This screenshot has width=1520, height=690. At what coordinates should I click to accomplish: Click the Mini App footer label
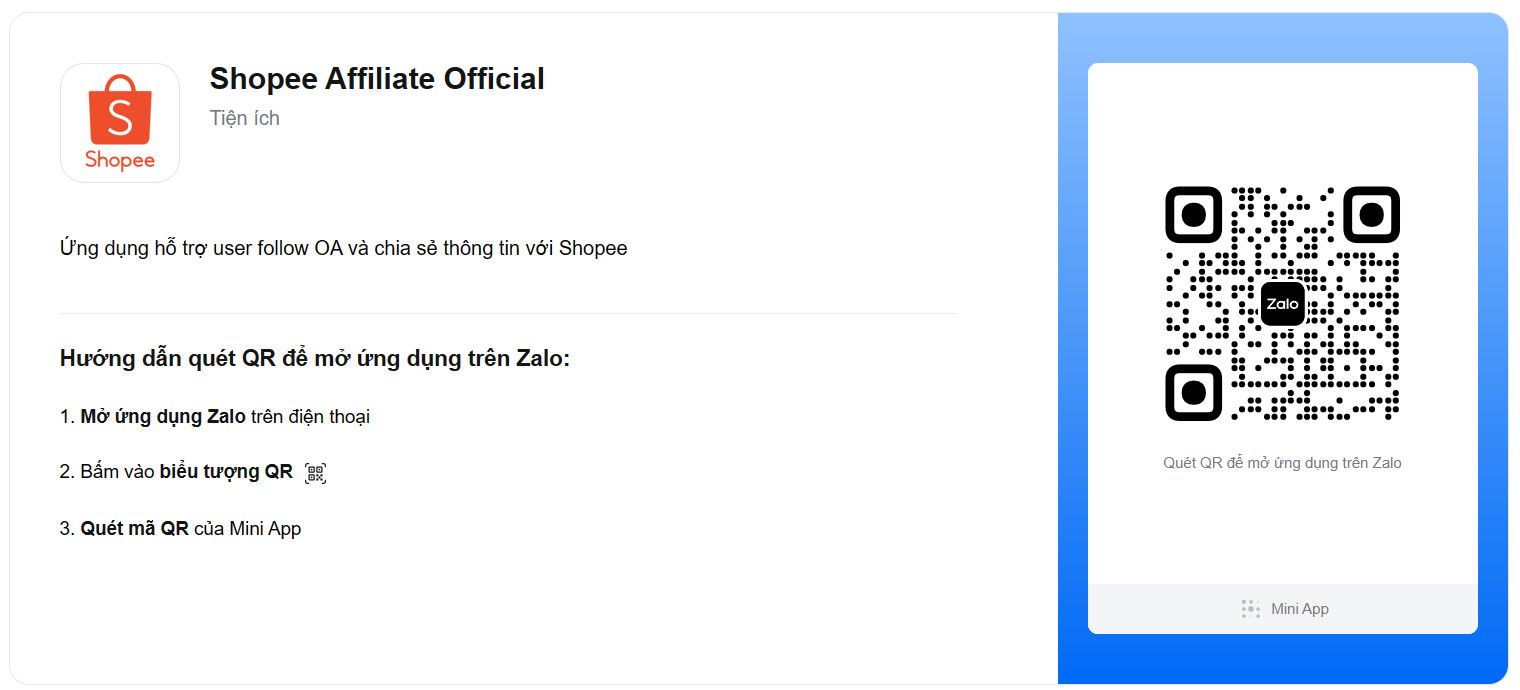tap(1300, 609)
